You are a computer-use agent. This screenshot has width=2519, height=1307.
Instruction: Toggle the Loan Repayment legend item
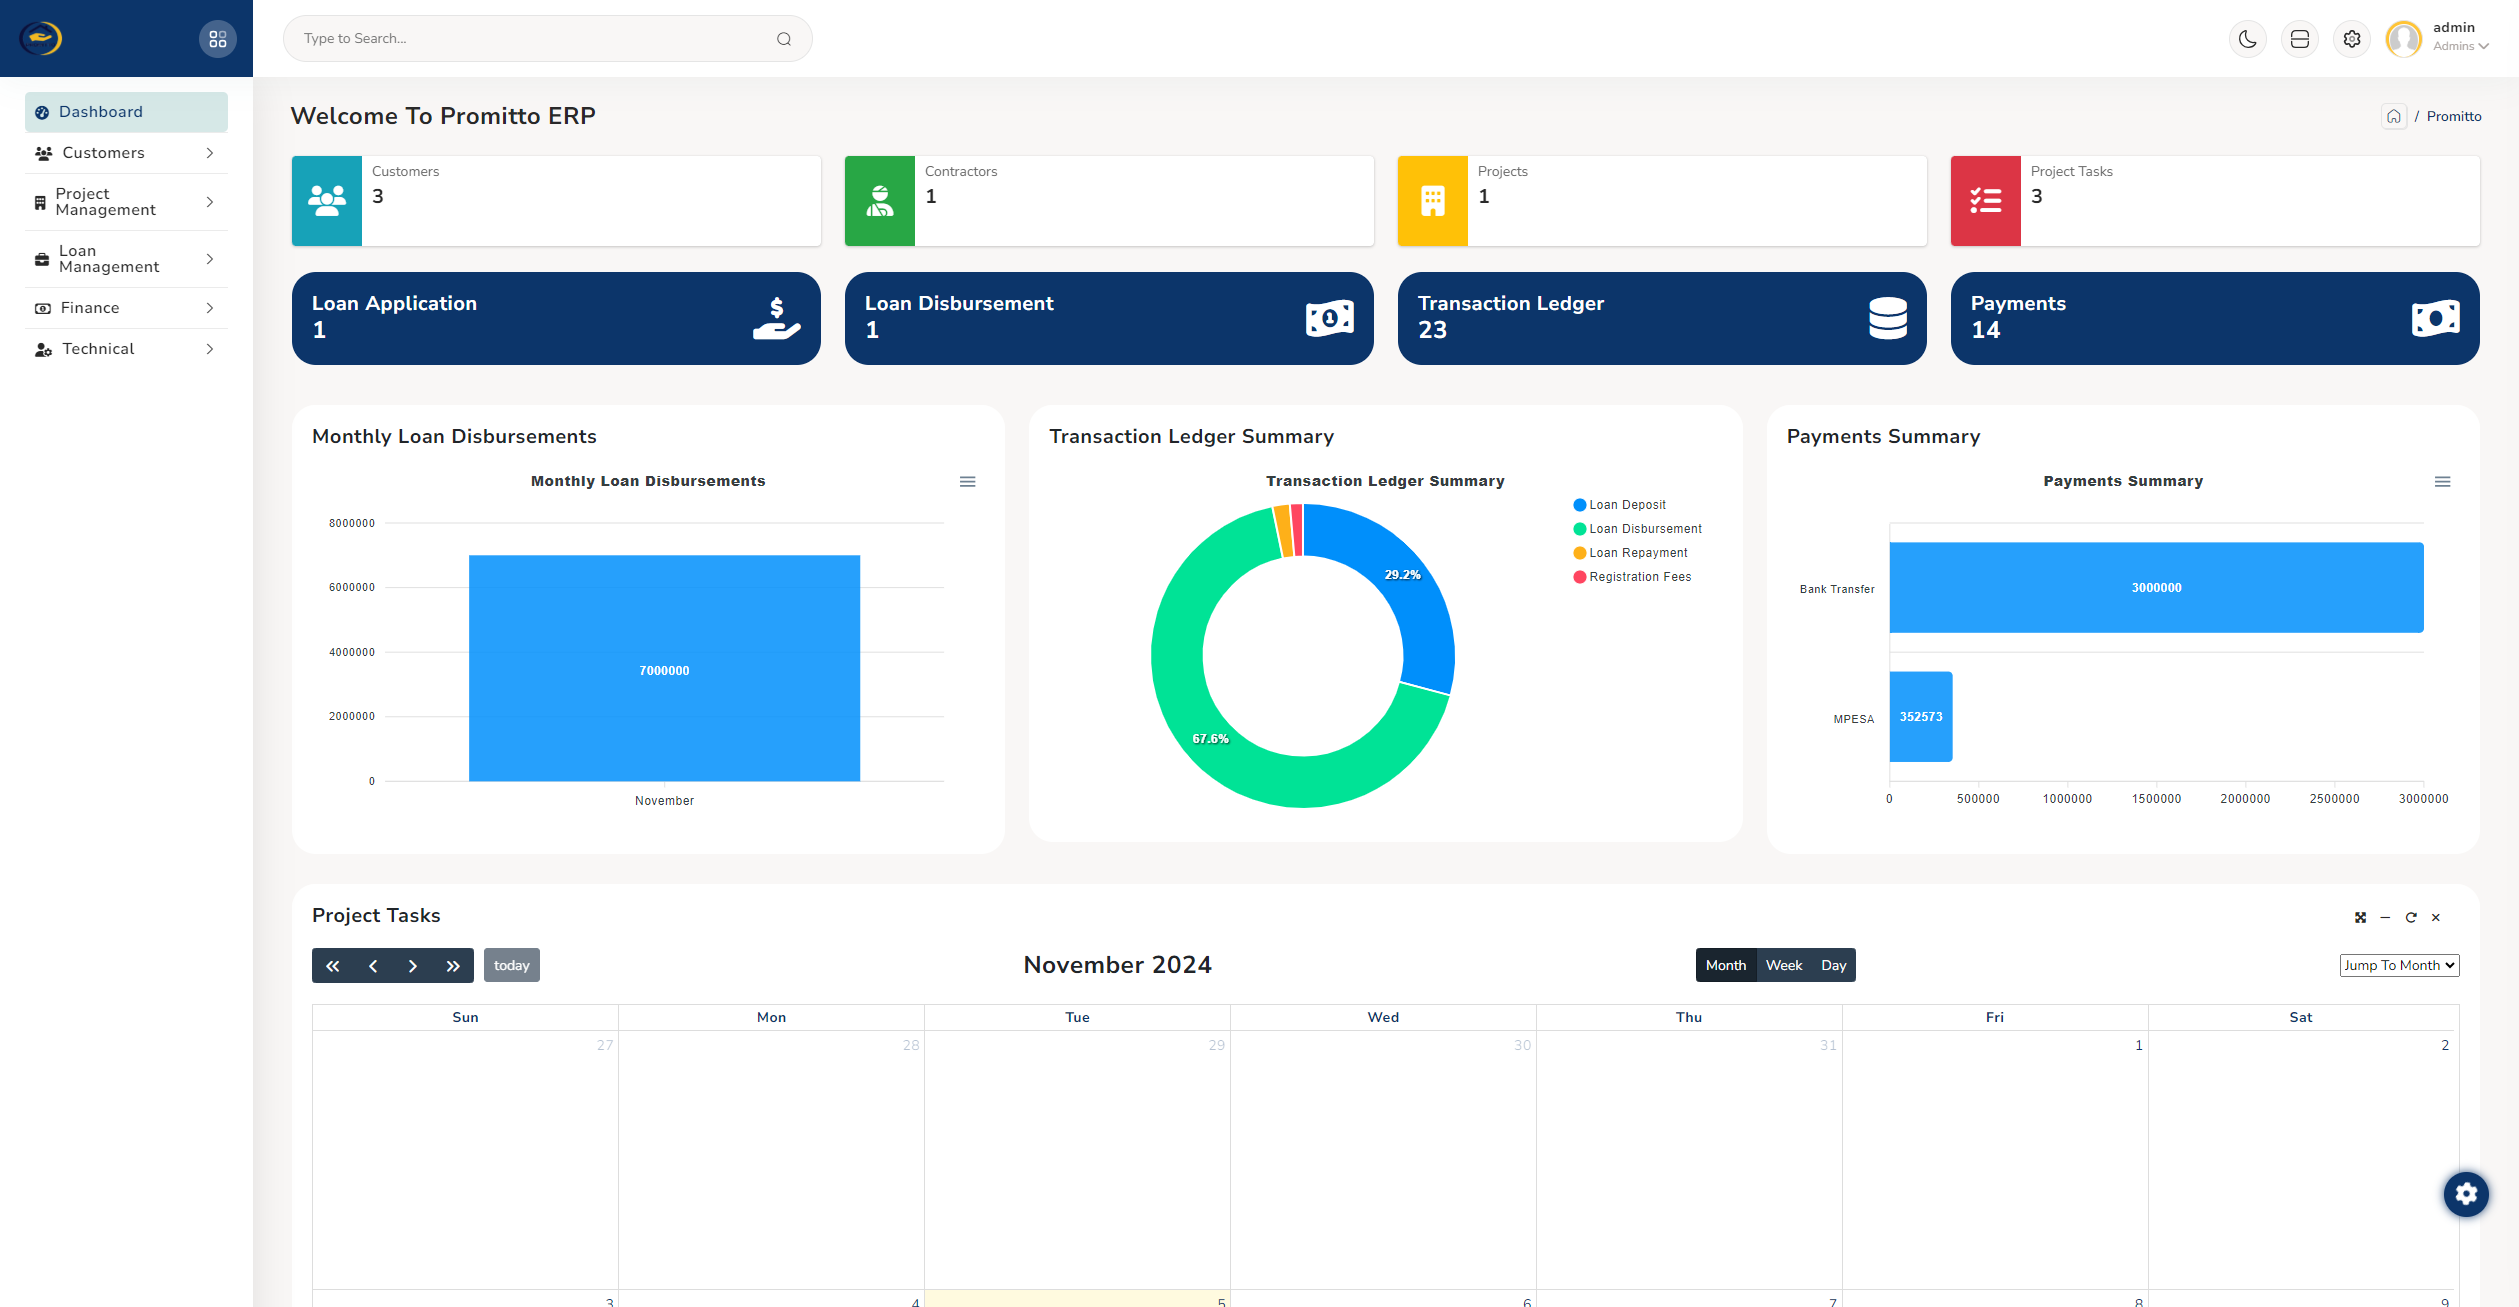tap(1631, 553)
